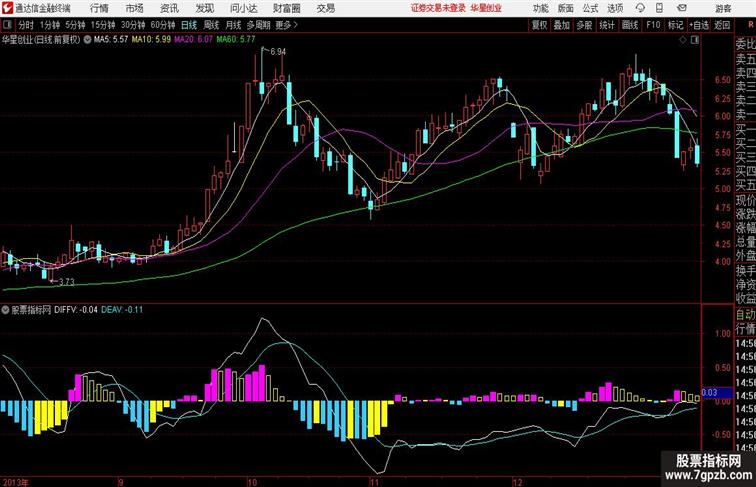The height and width of the screenshot is (487, 756).
Task: Switch to the 1分钟 period tab
Action: tap(50, 25)
